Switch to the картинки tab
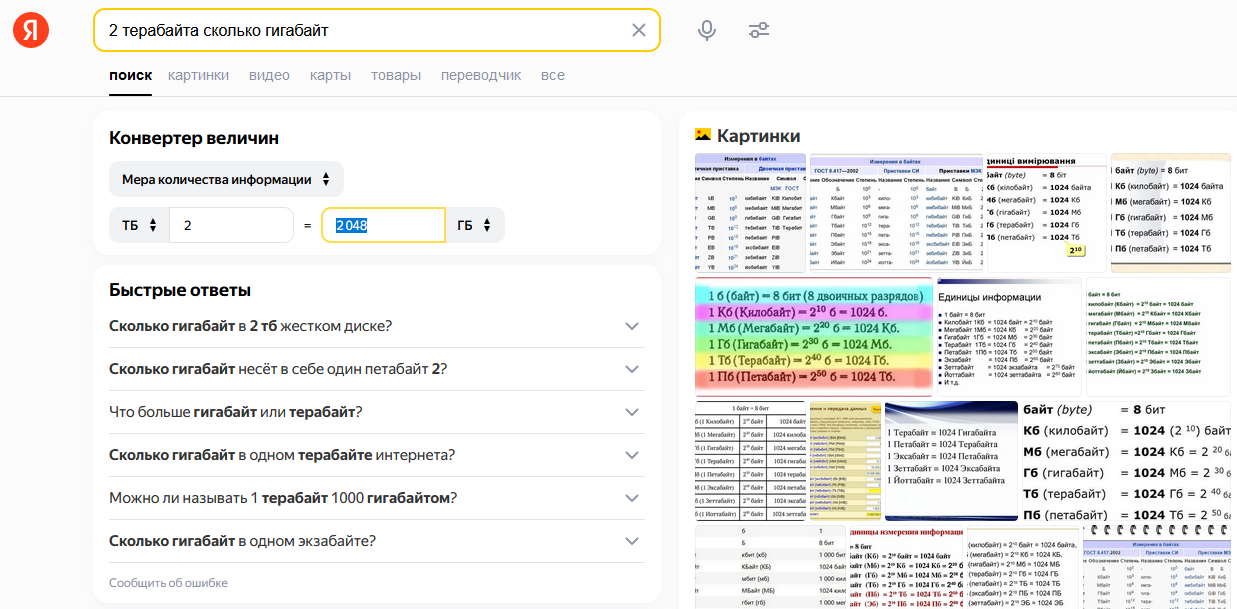The image size is (1237, 609). pyautogui.click(x=198, y=75)
